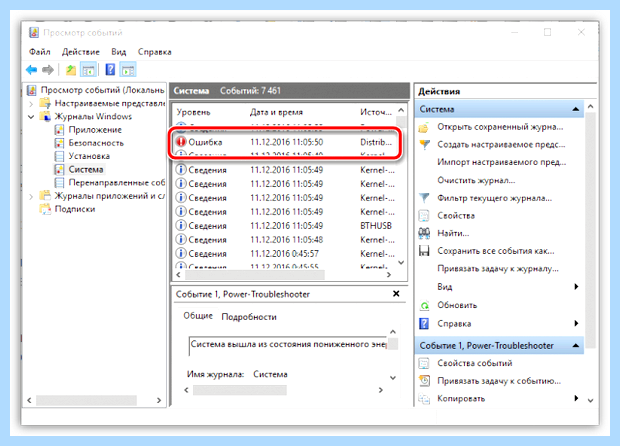
Task: Go back with the blue back arrow
Action: (31, 70)
